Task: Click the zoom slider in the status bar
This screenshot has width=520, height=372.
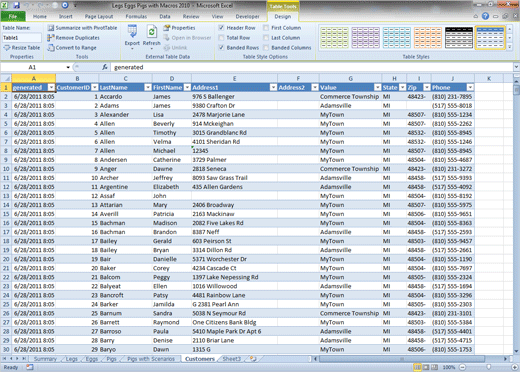Action: click(489, 367)
